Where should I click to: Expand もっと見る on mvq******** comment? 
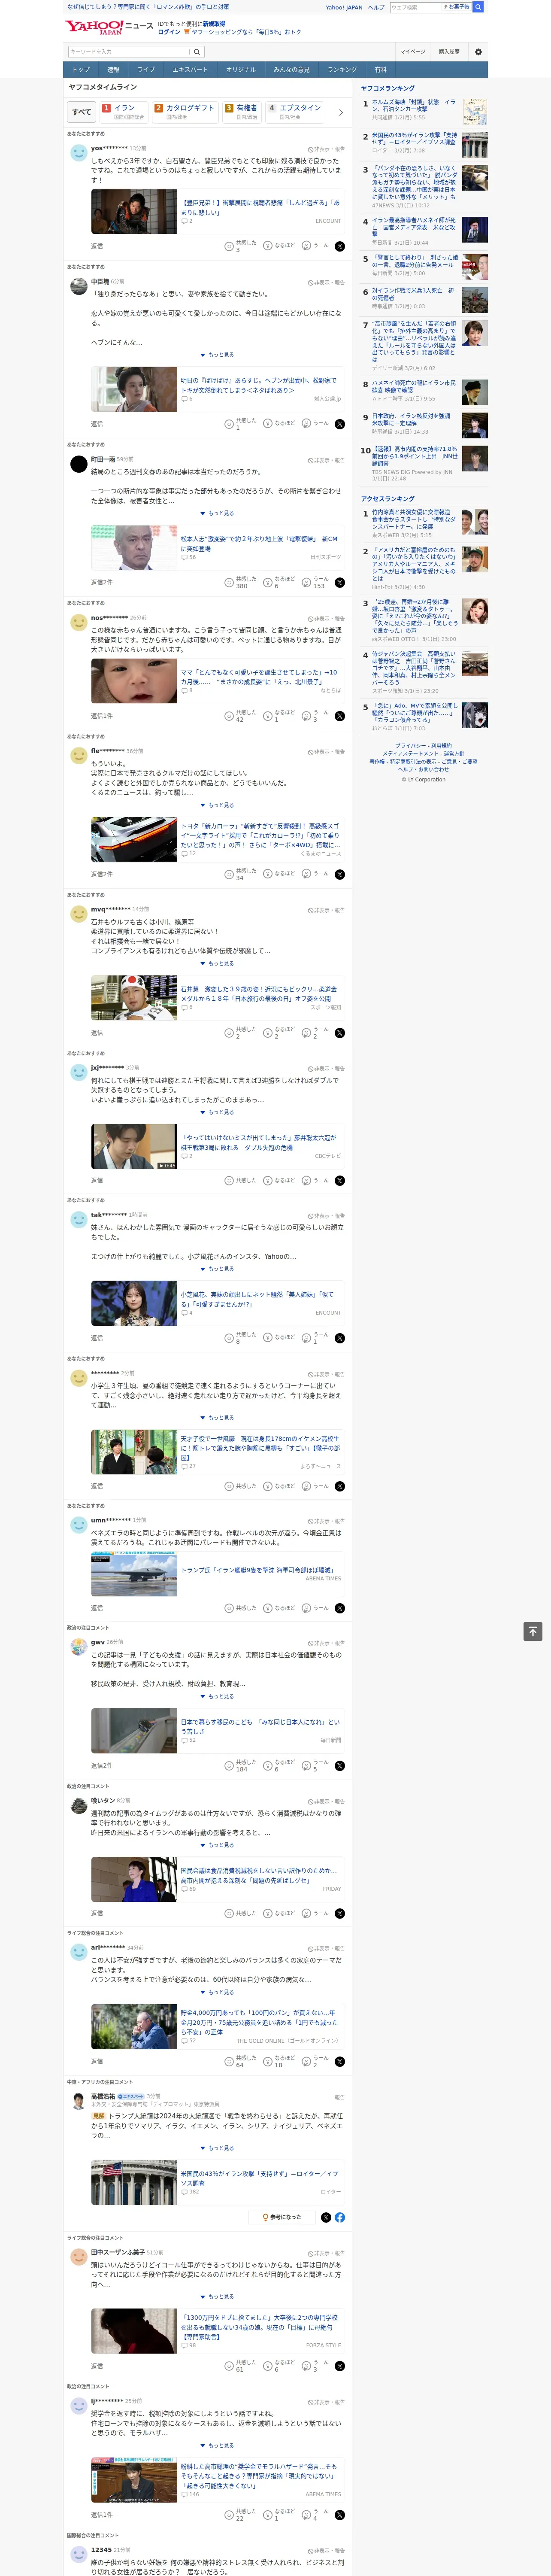tap(217, 964)
